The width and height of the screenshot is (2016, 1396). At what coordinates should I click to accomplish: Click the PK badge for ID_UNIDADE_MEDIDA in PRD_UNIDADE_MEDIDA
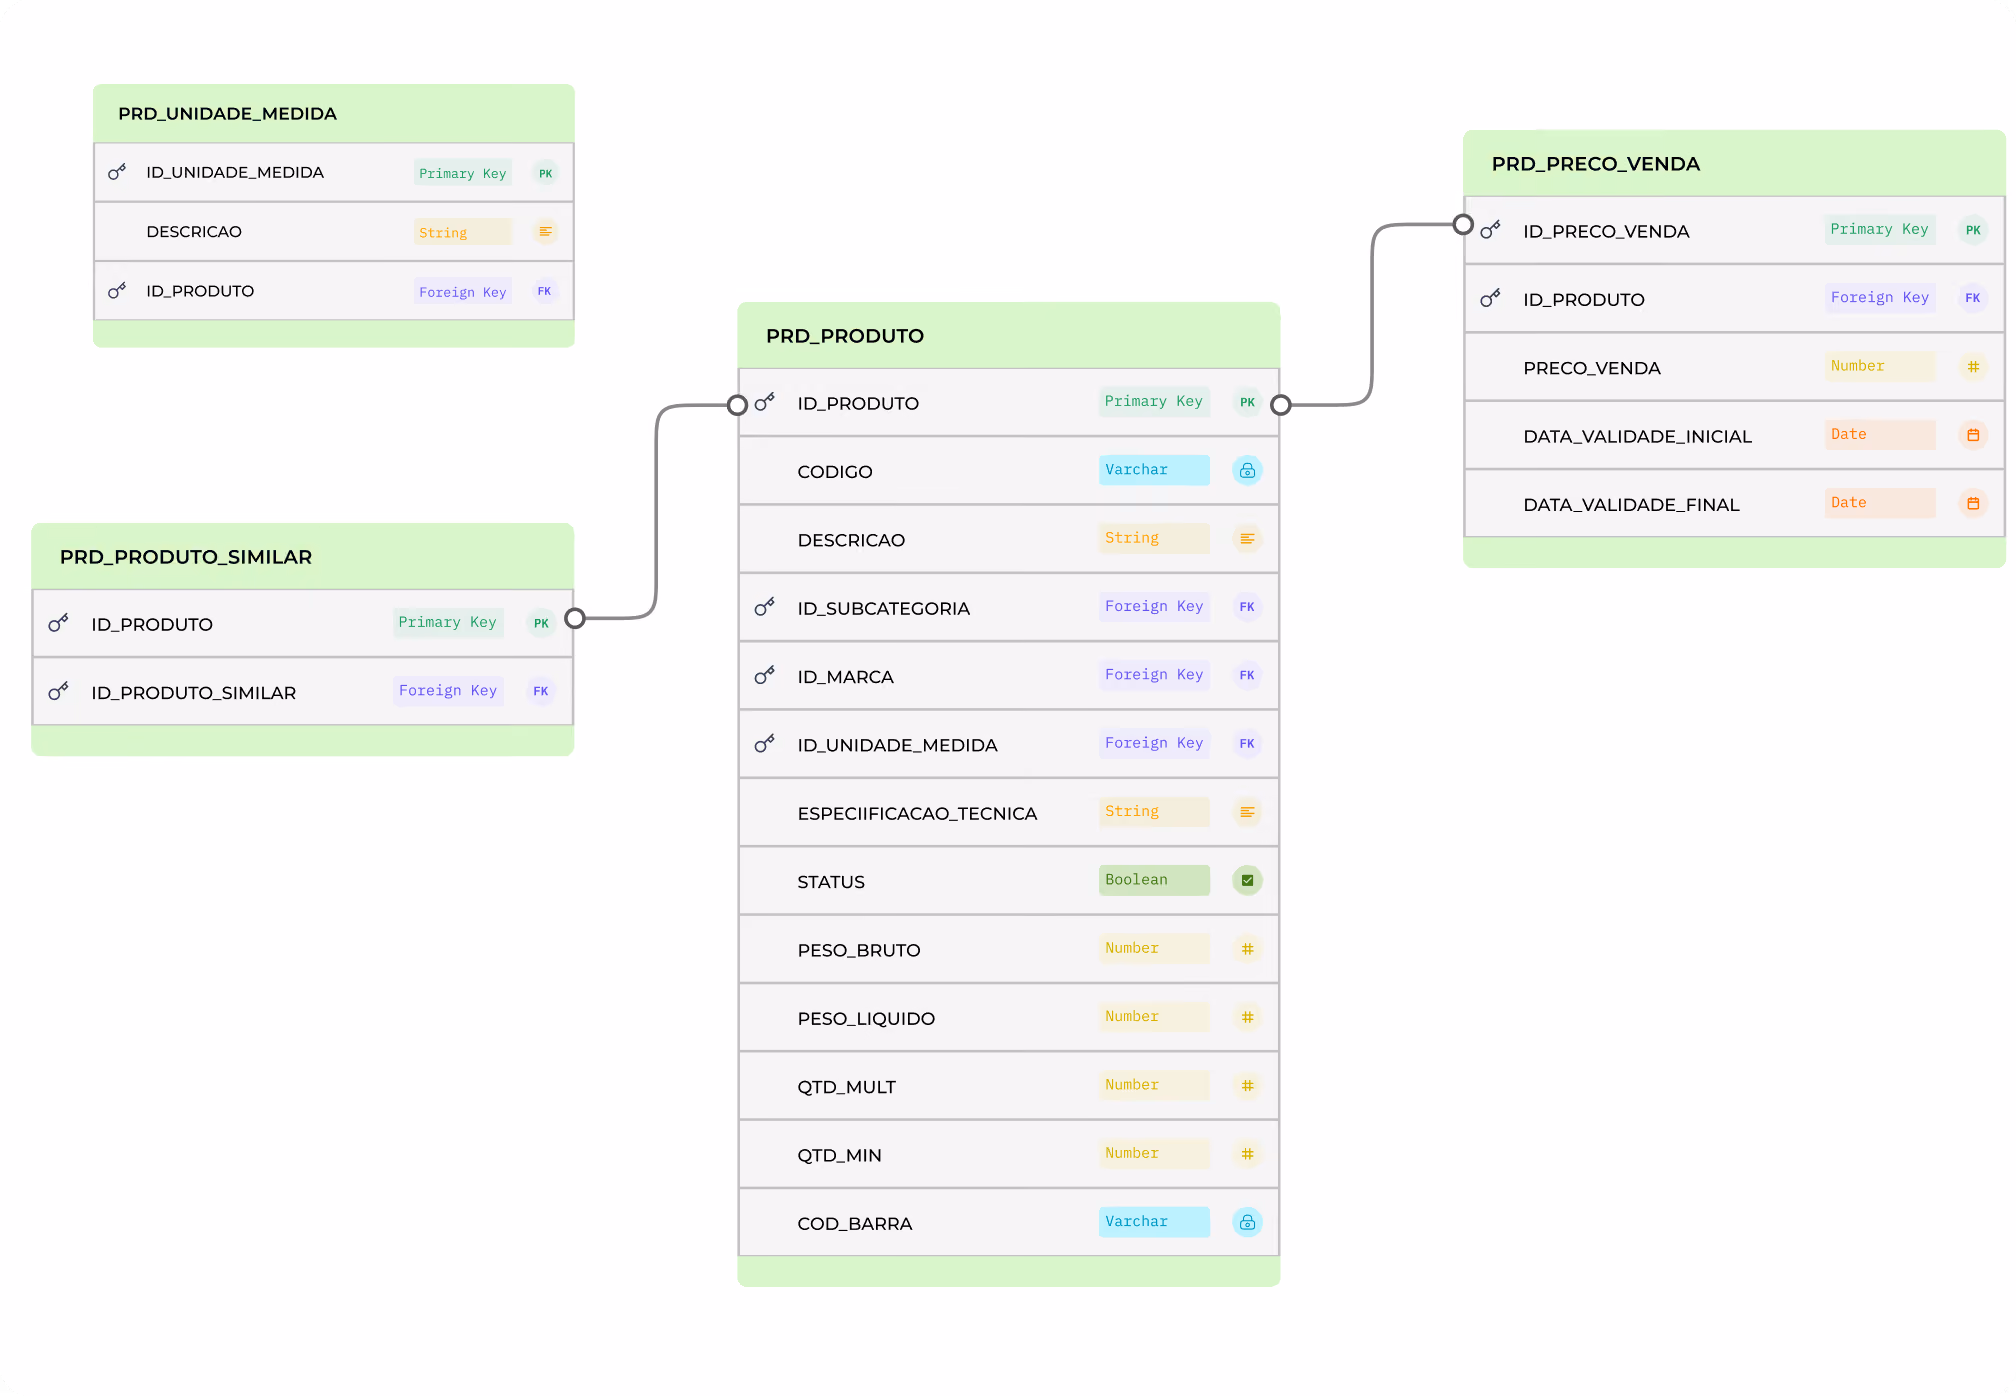tap(545, 173)
